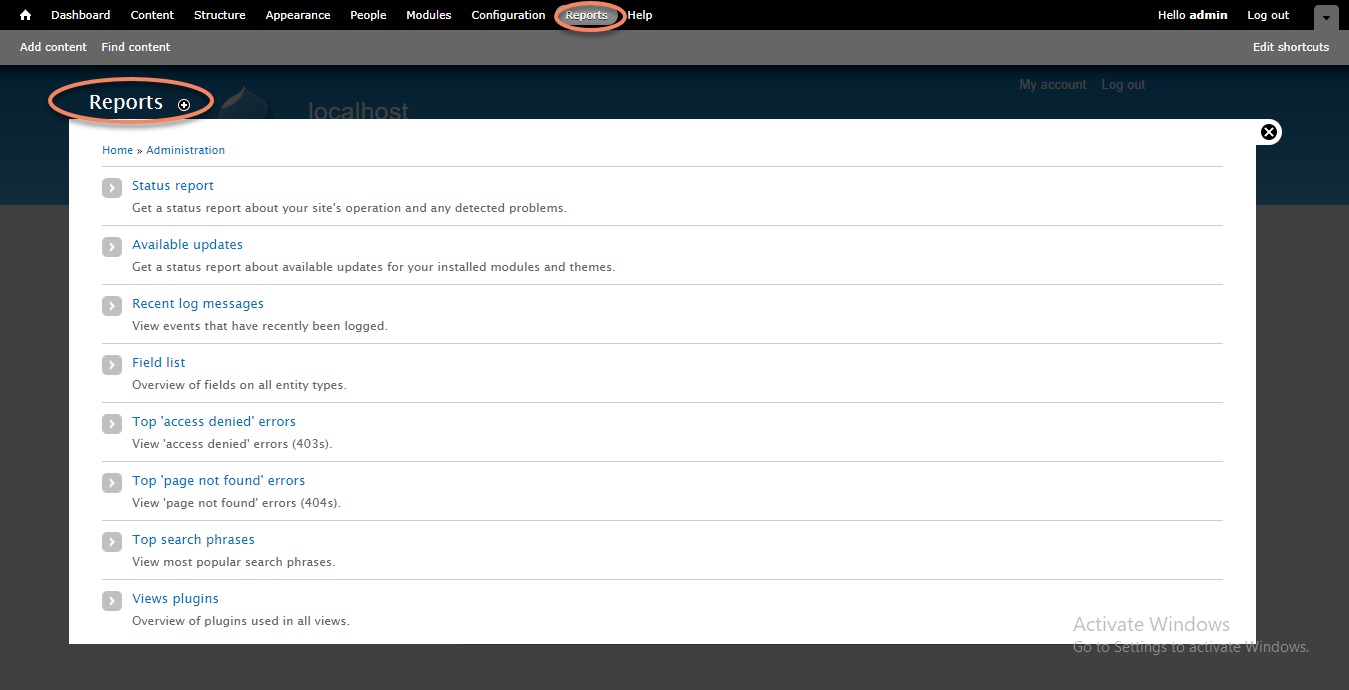The height and width of the screenshot is (690, 1349).
Task: Open Recent log messages link
Action: click(x=198, y=303)
